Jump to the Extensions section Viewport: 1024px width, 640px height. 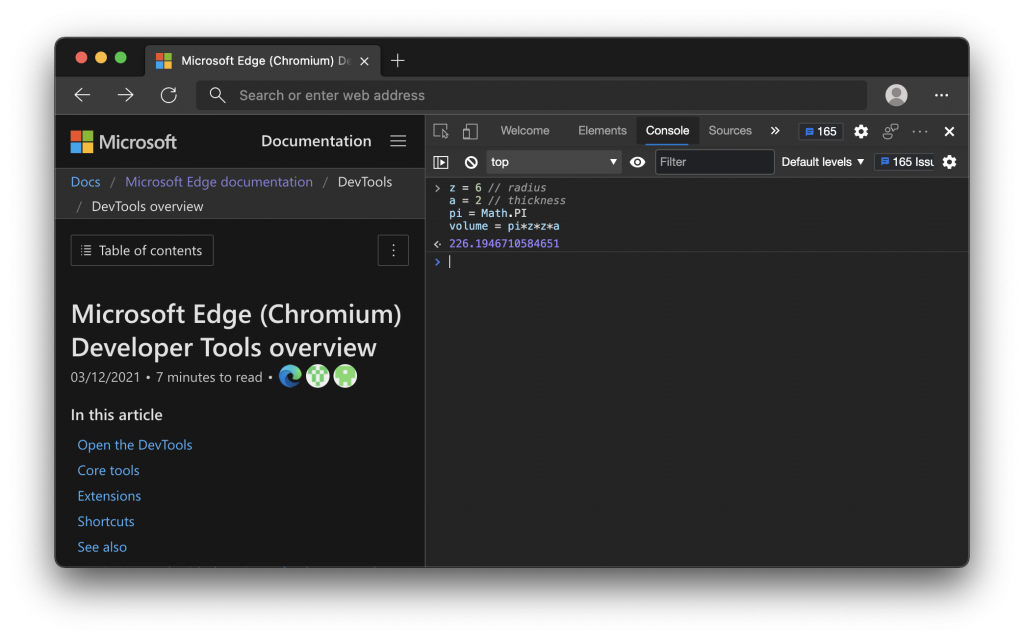point(109,496)
